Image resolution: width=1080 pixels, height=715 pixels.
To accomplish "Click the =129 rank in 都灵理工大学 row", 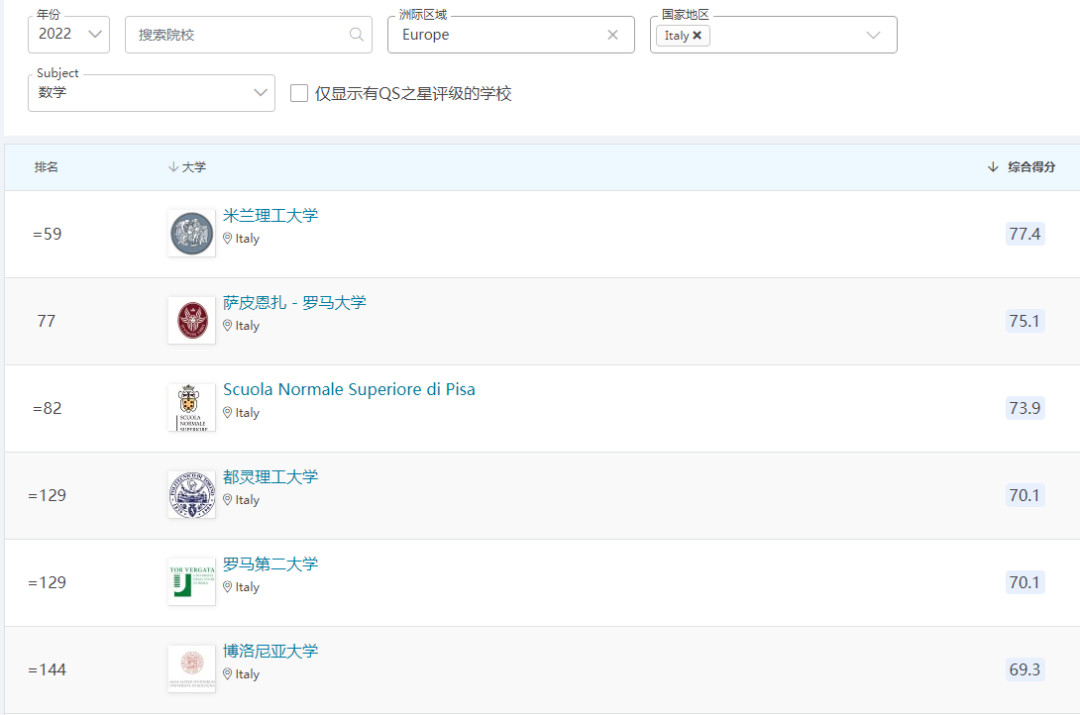I will click(47, 495).
